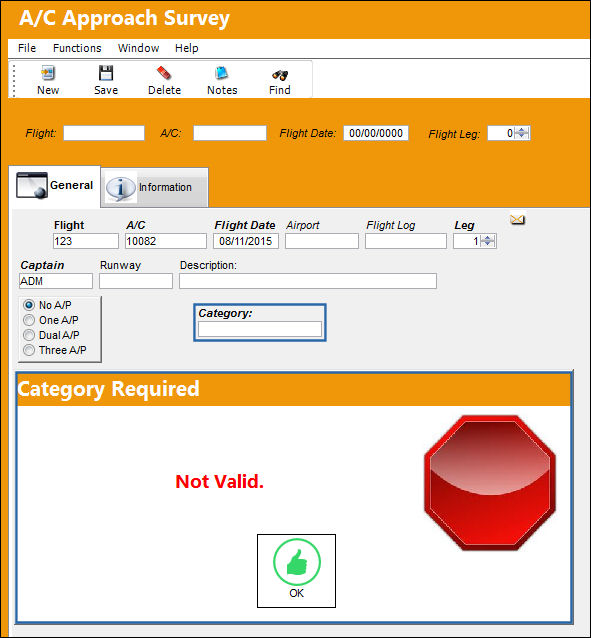Switch to the Information tab

click(155, 187)
